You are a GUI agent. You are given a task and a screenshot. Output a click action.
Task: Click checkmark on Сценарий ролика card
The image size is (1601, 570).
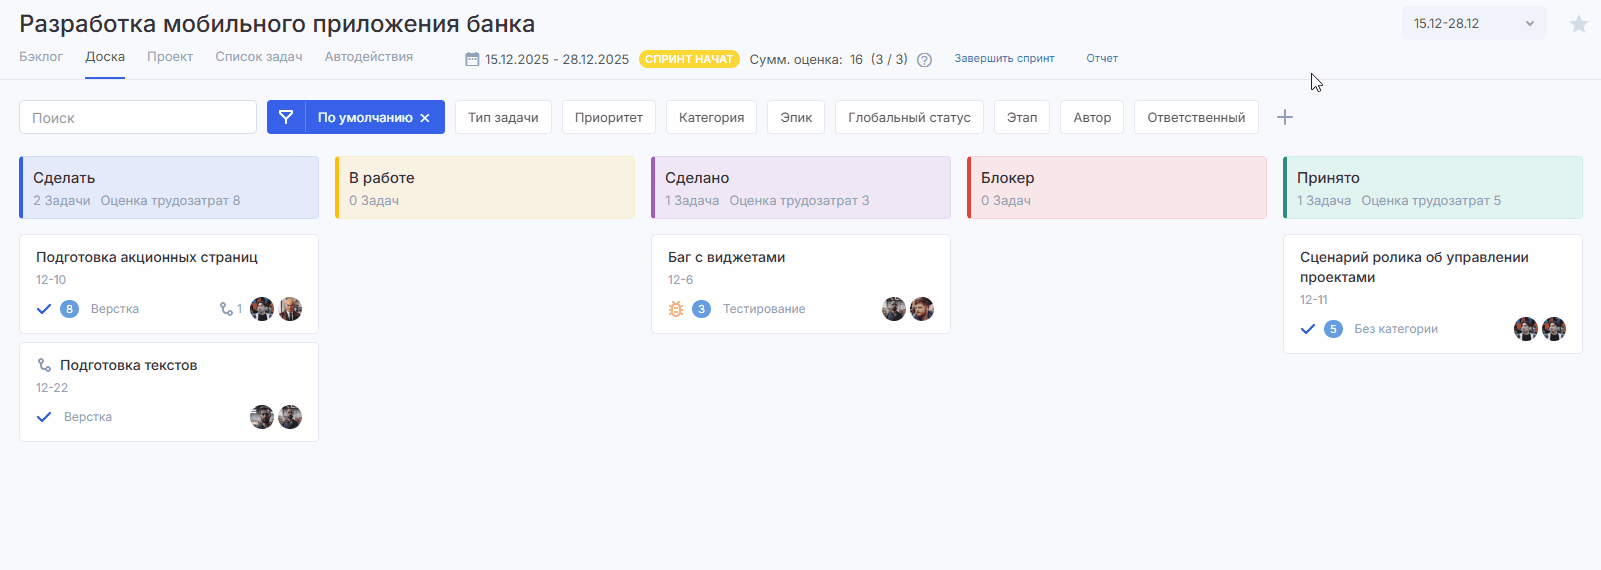click(1308, 329)
